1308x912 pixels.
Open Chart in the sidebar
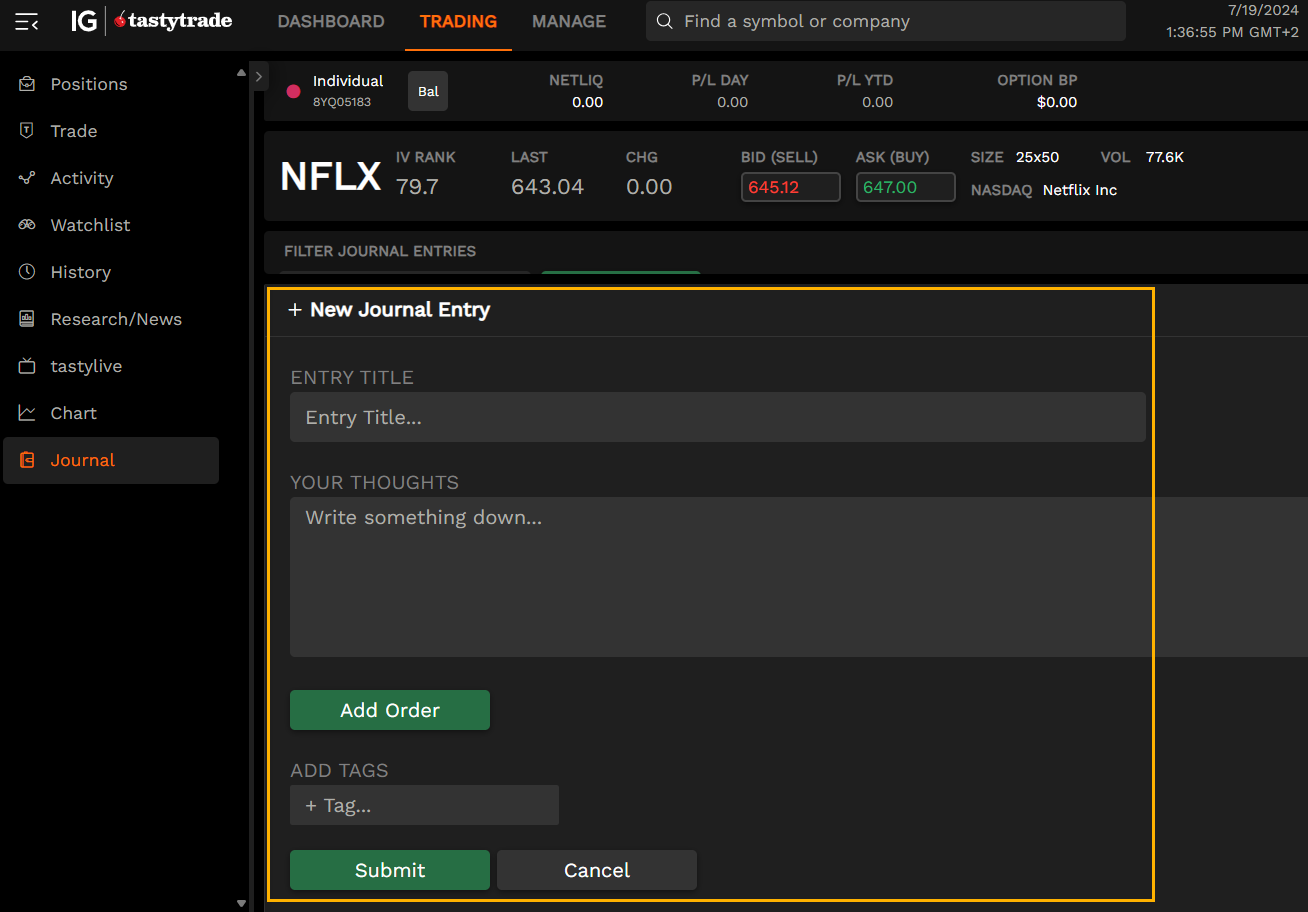(111, 413)
